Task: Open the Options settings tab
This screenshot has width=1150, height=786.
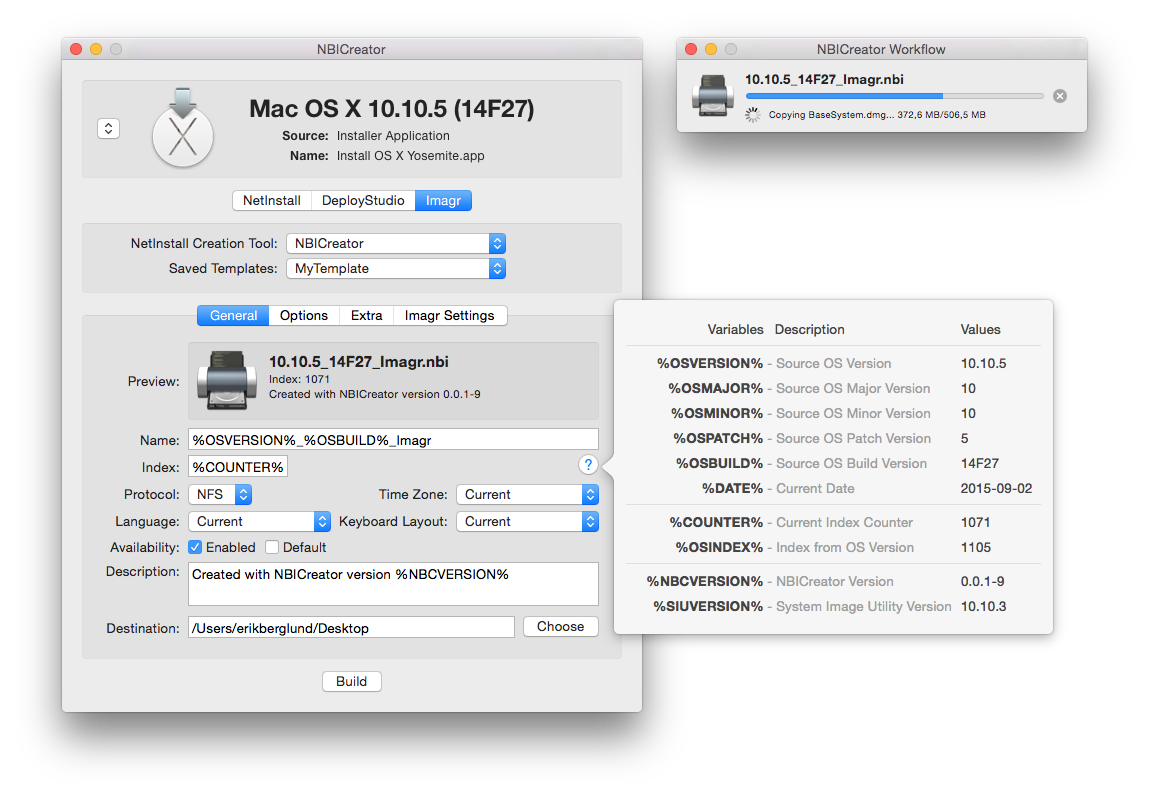Action: pos(304,315)
